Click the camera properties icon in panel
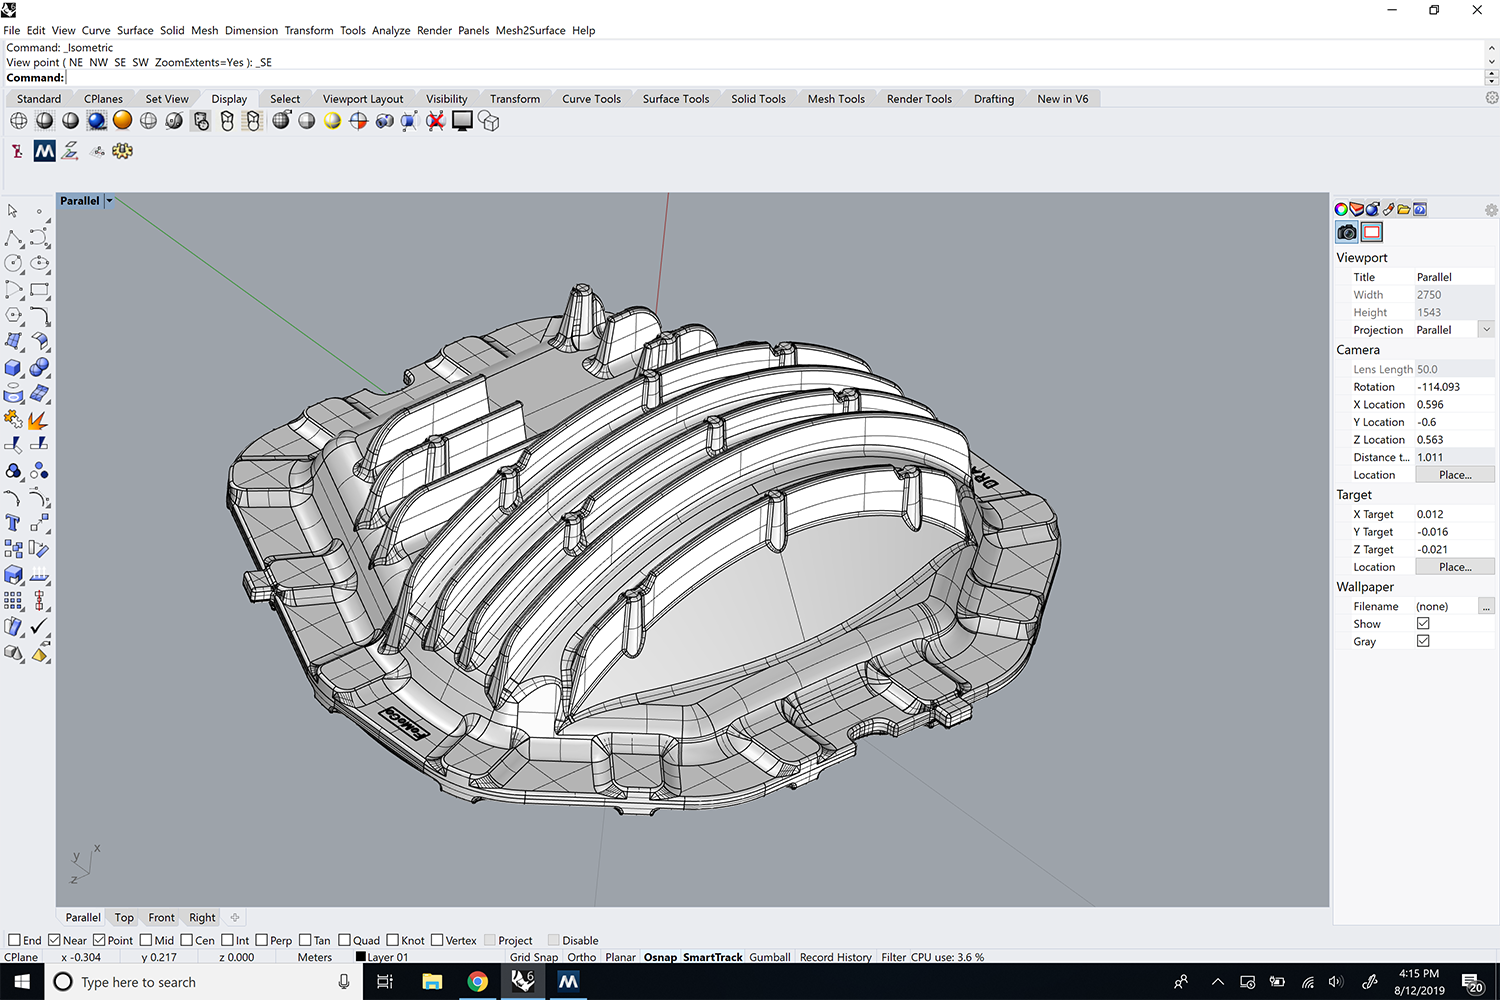 (1347, 232)
